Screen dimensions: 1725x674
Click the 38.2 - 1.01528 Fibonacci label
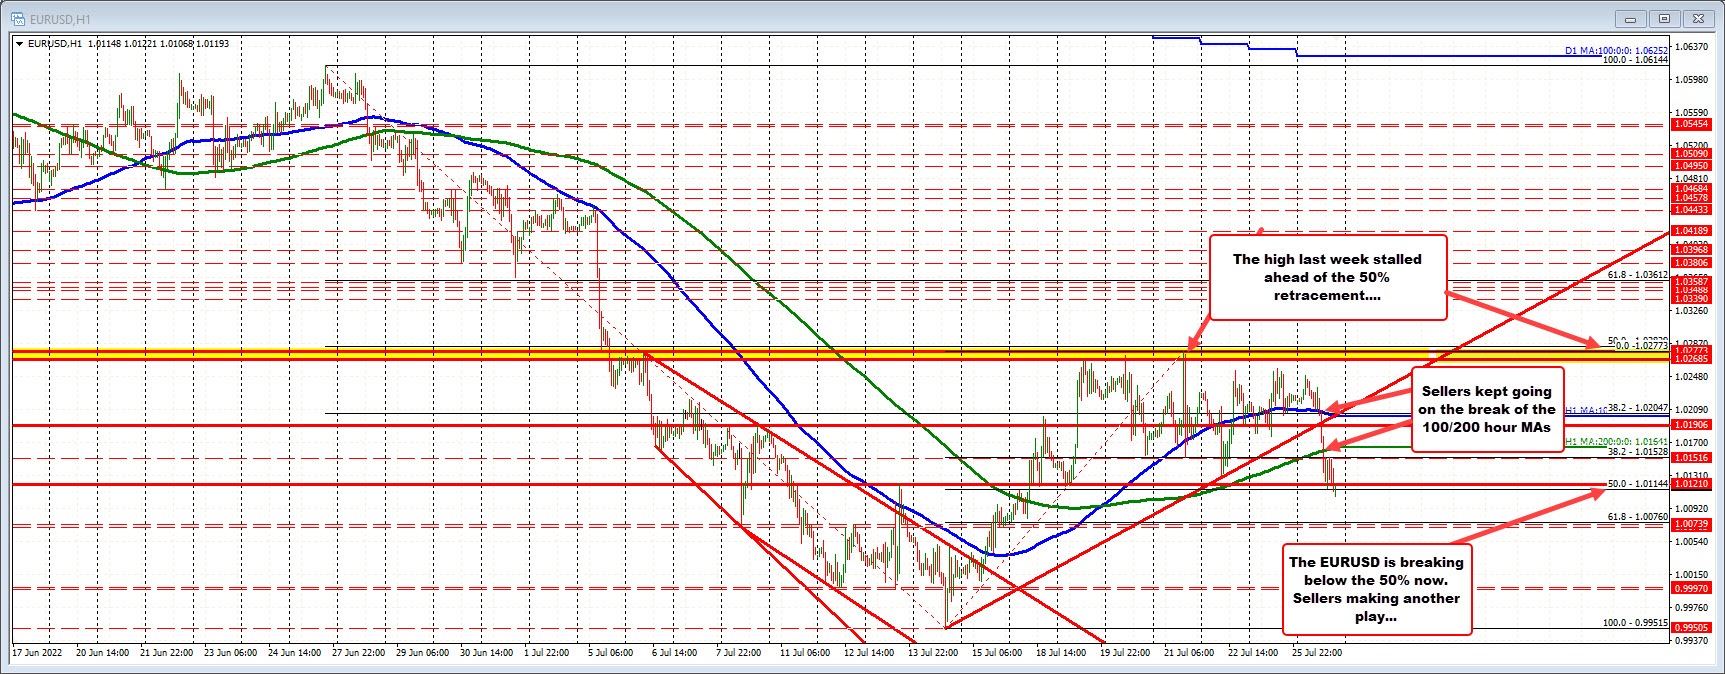(x=1637, y=452)
